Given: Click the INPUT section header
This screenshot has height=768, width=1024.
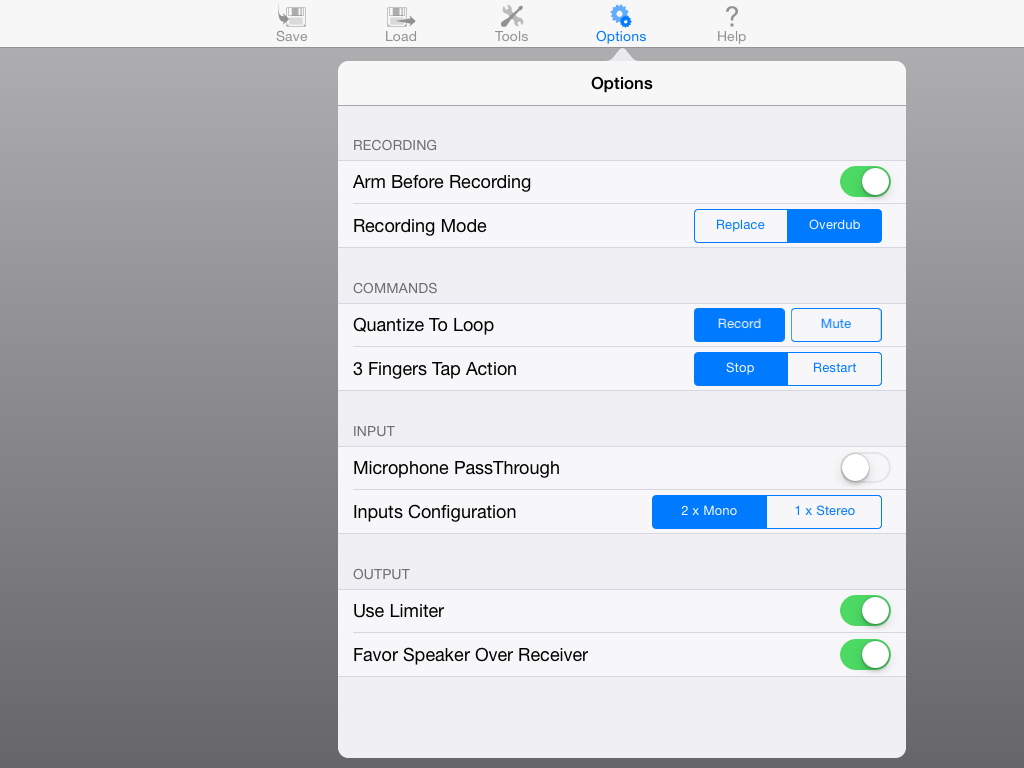Looking at the screenshot, I should tap(374, 431).
